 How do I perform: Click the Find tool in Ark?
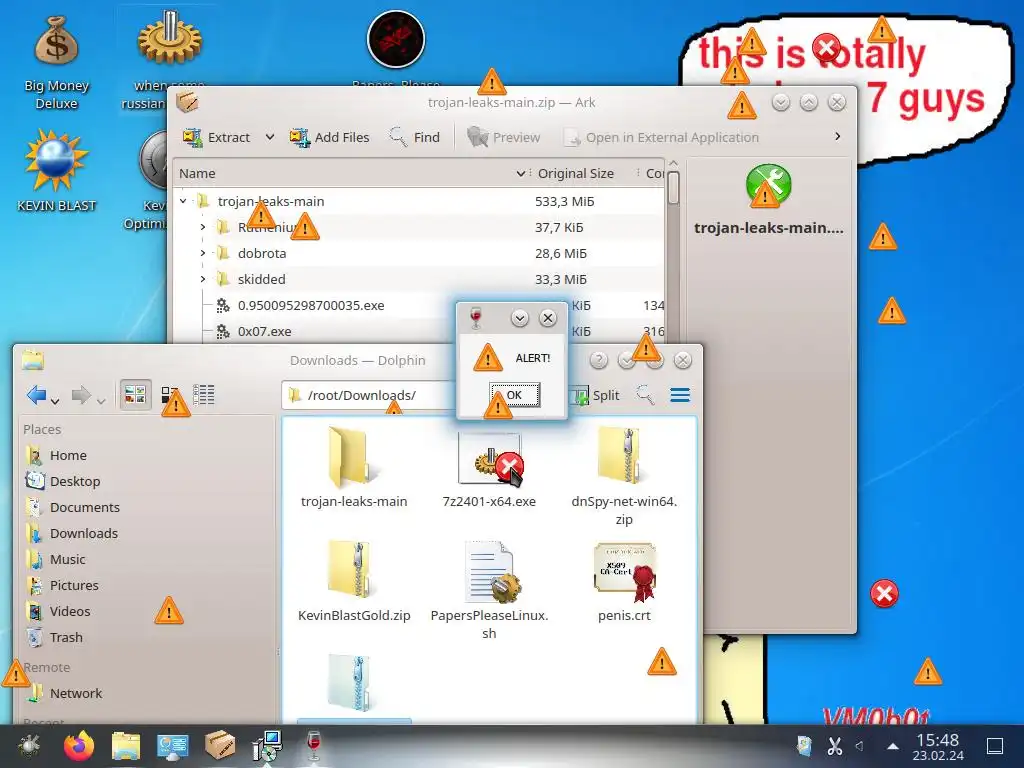click(414, 137)
